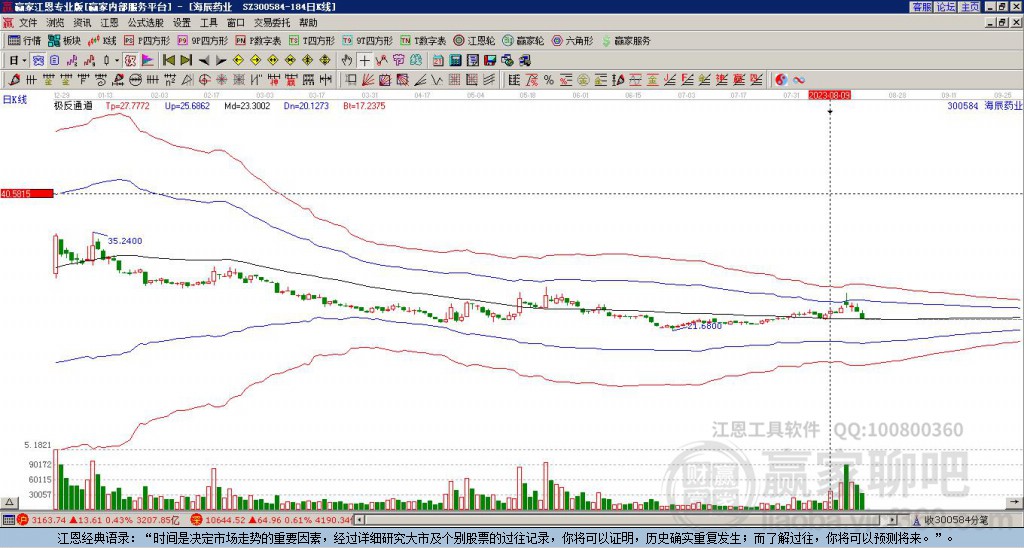Click the 日K线 chart label
Screen dimensions: 1024x548
pyautogui.click(x=15, y=100)
